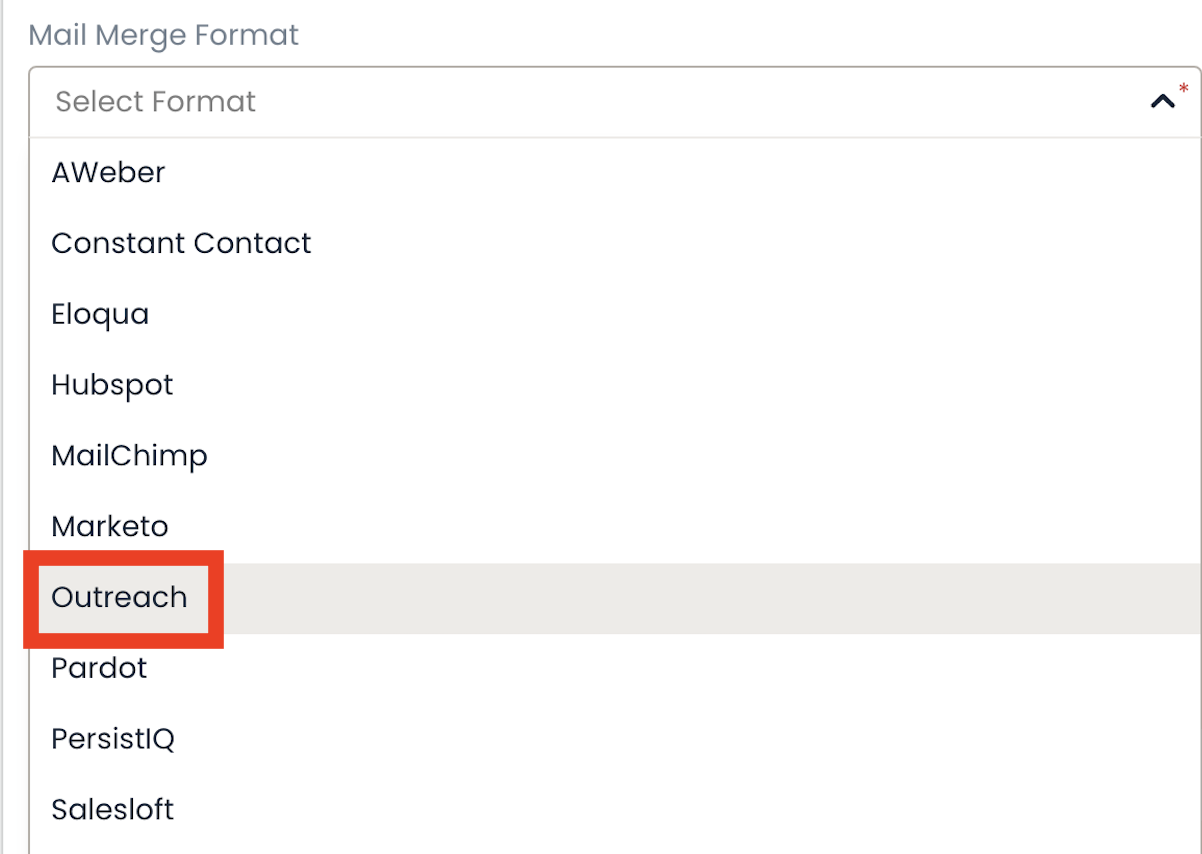The height and width of the screenshot is (854, 1202).
Task: Click empty space in the AWeber row
Action: [700, 173]
